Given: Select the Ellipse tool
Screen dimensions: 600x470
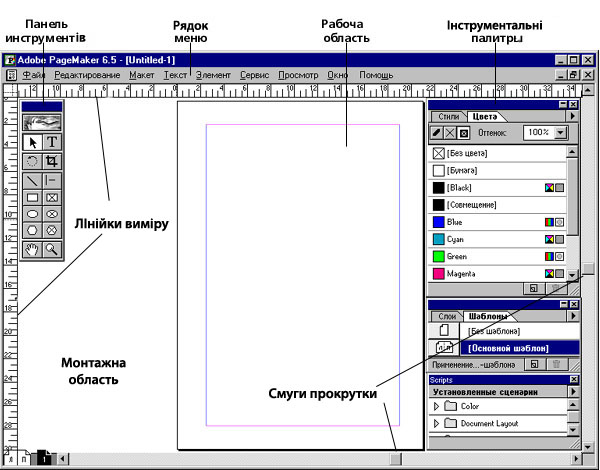Looking at the screenshot, I should [33, 214].
